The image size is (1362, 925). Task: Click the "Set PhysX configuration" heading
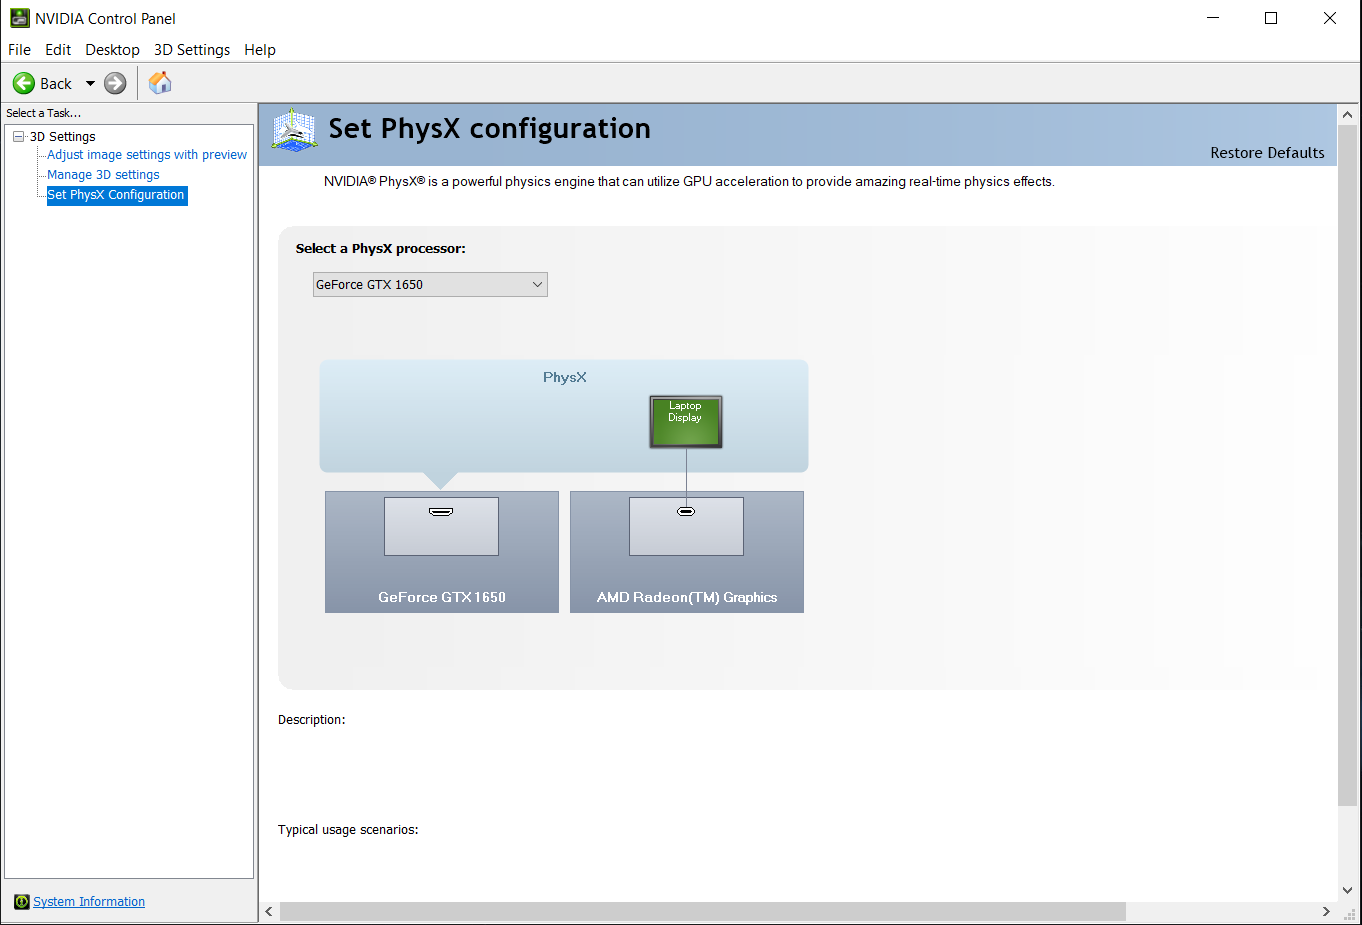pyautogui.click(x=490, y=129)
